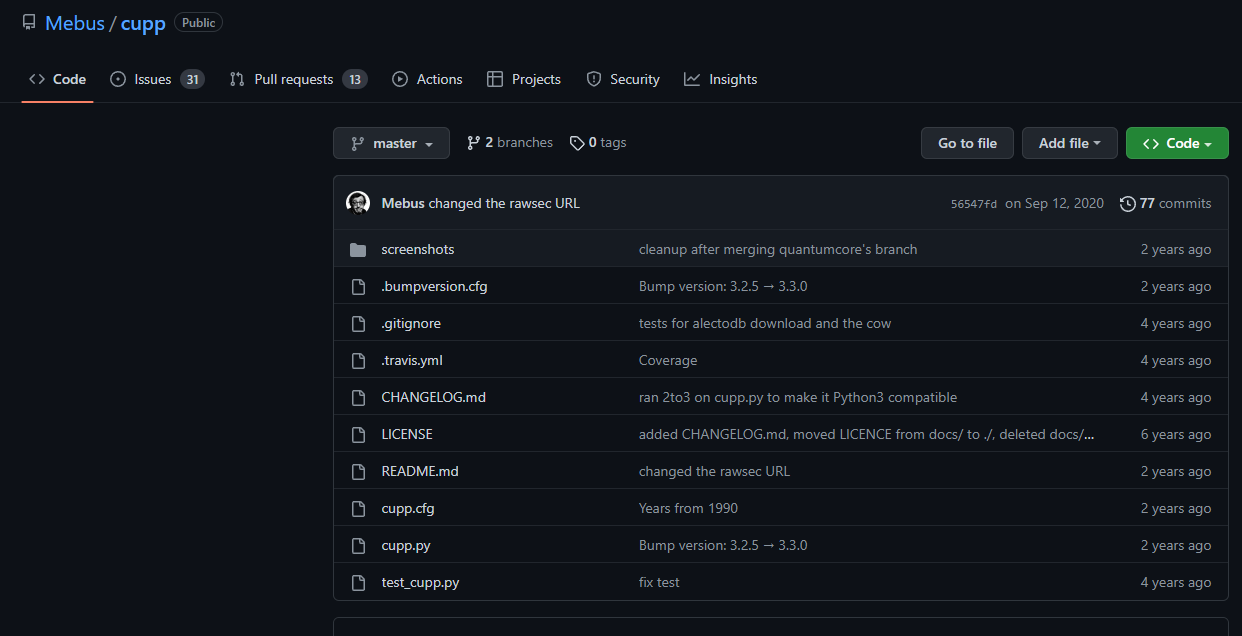Open commit hash 56547fd
Viewport: 1242px width, 636px height.
point(973,204)
